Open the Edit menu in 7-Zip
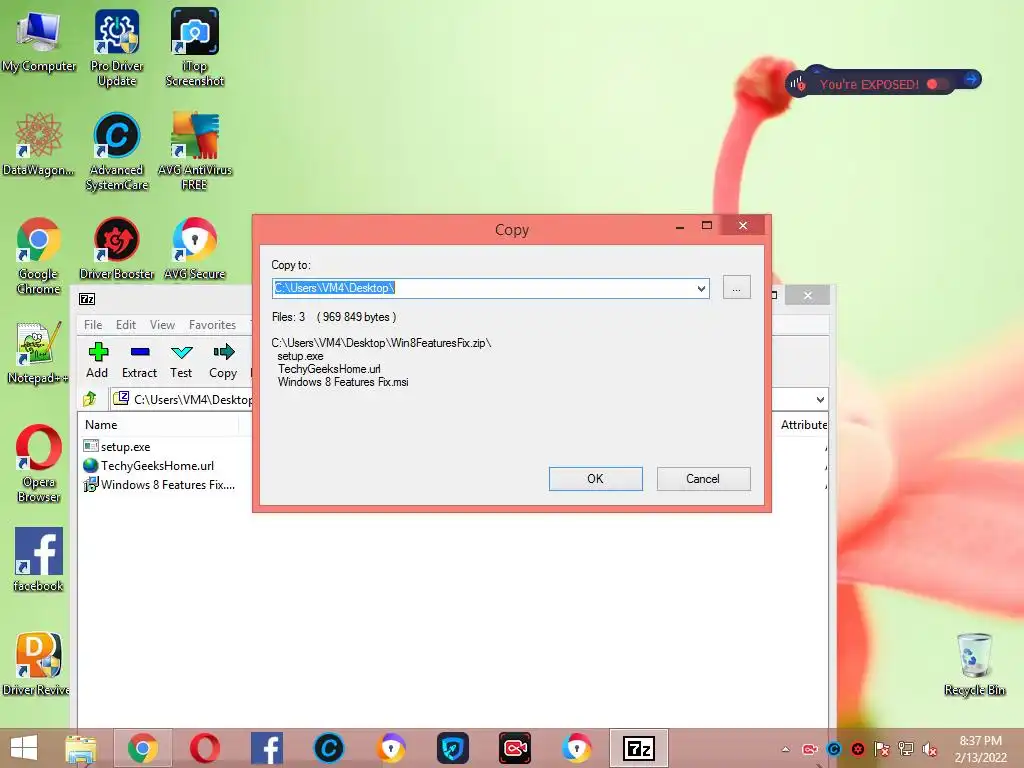This screenshot has height=768, width=1024. [x=126, y=325]
